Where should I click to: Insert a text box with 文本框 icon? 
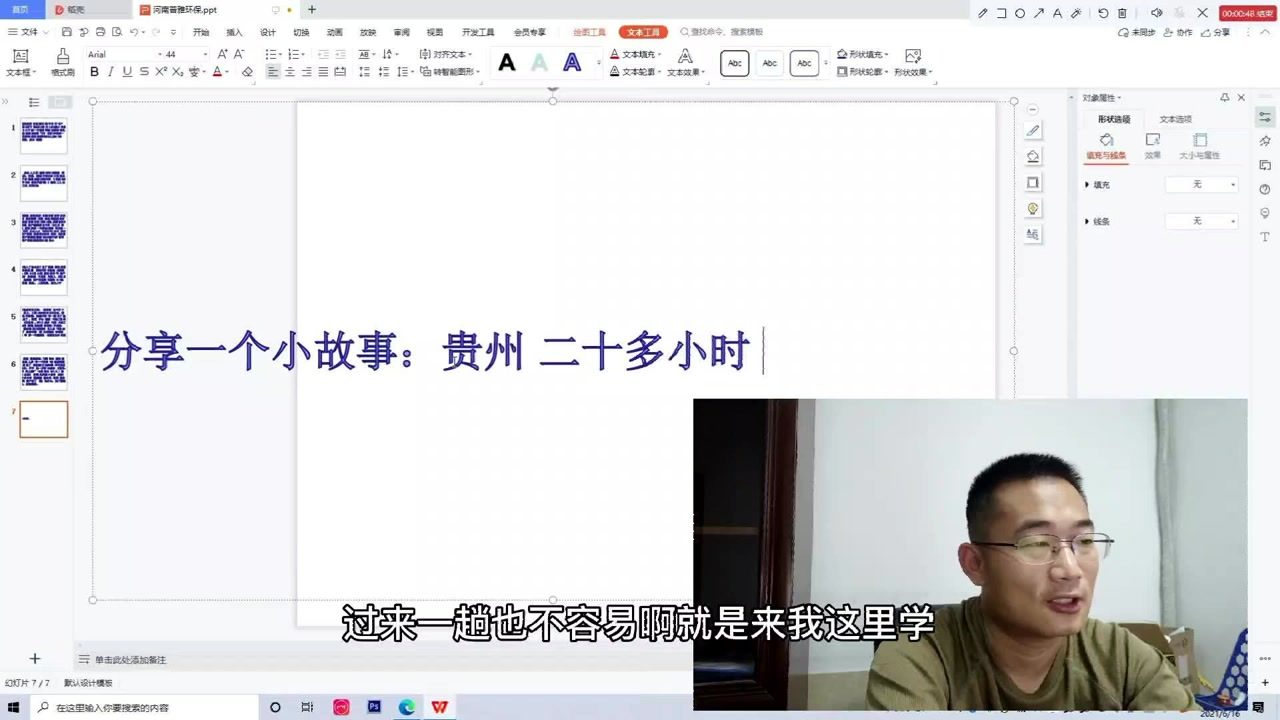click(x=20, y=62)
